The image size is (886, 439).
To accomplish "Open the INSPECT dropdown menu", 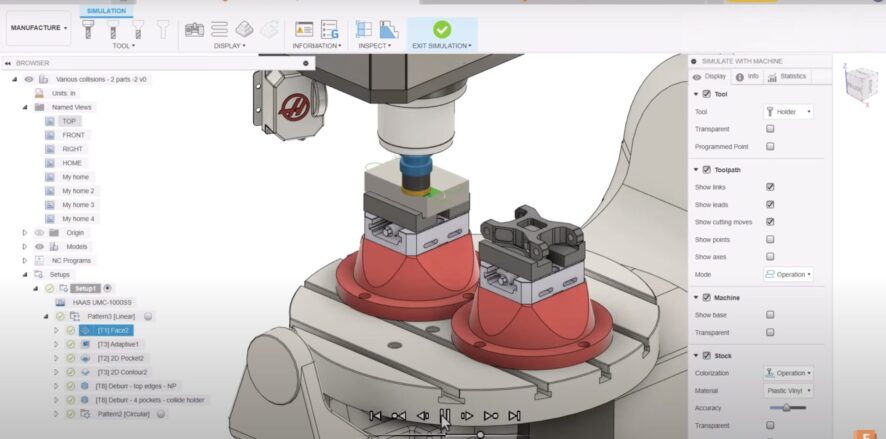I will [x=374, y=46].
